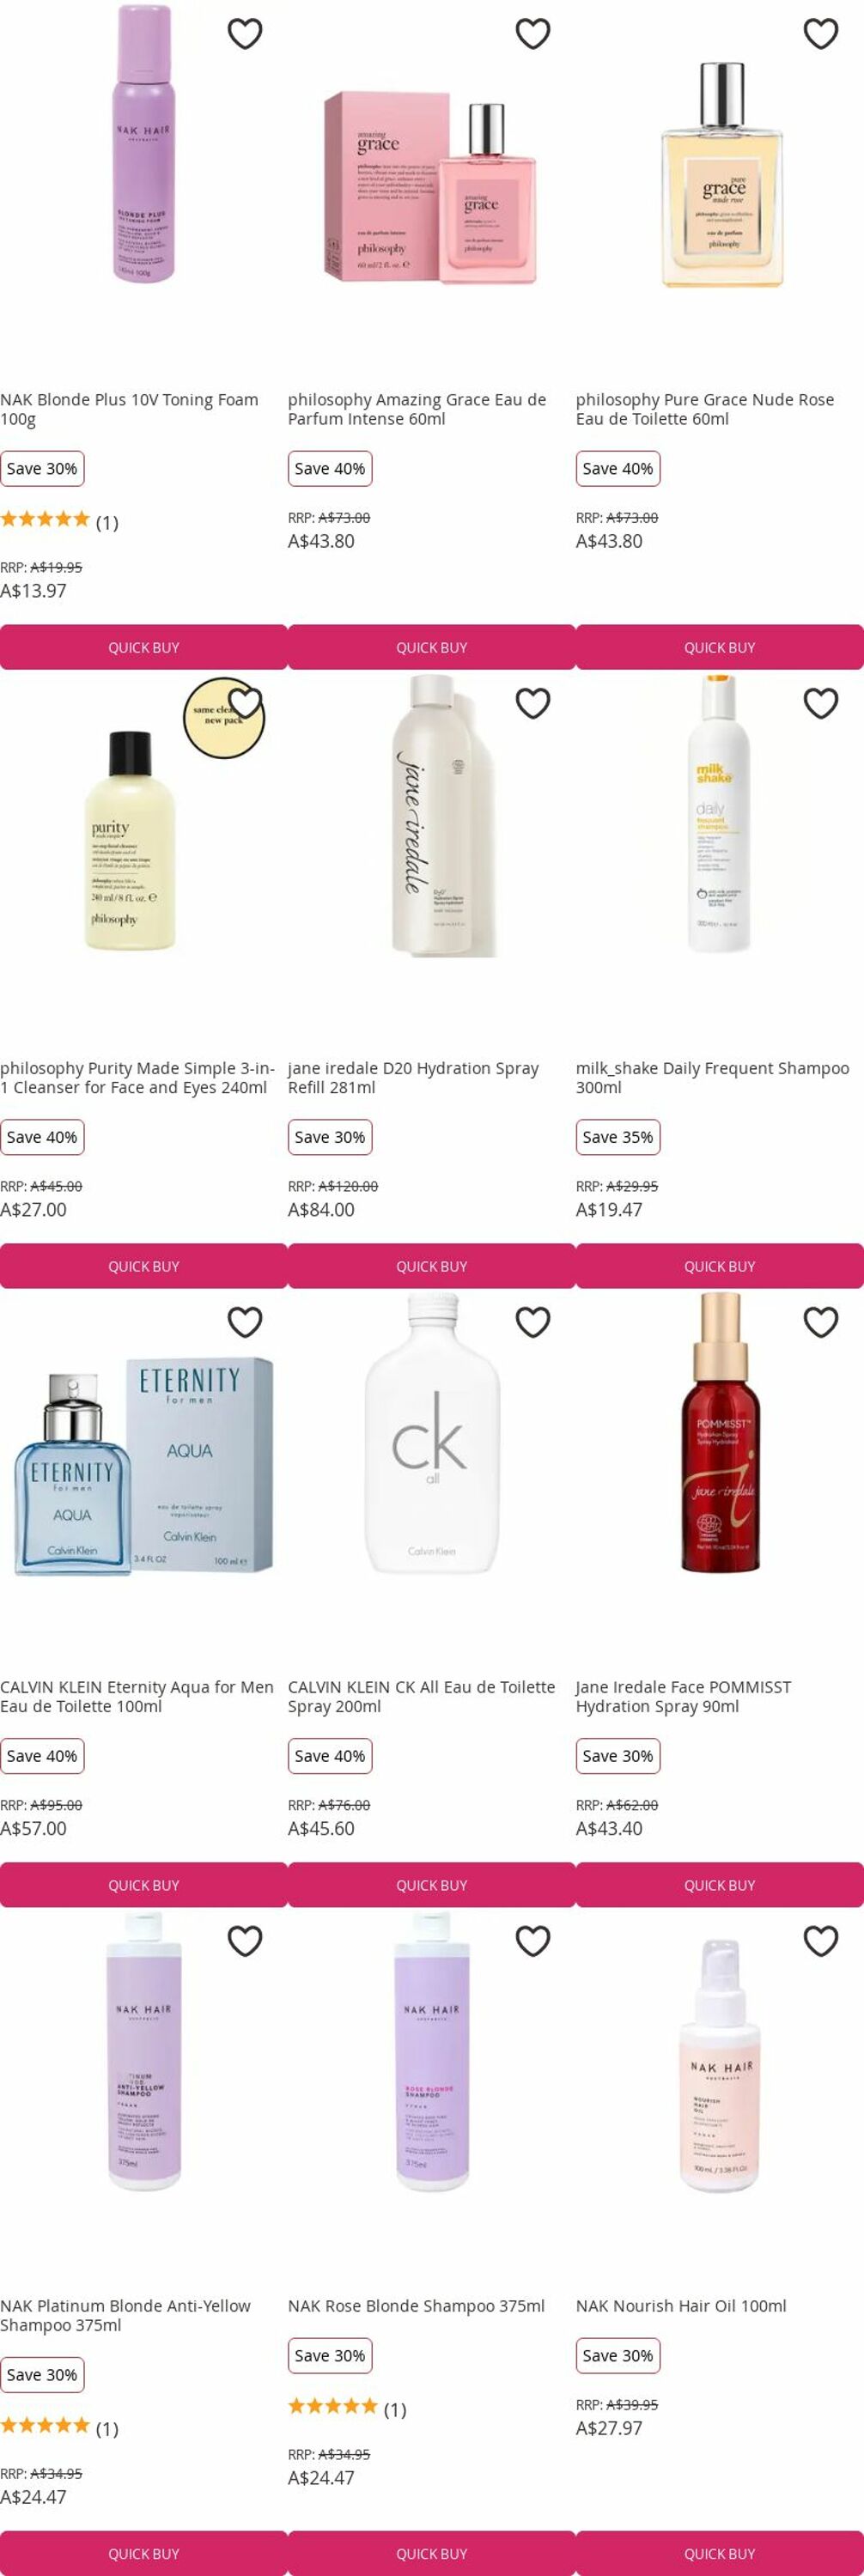The width and height of the screenshot is (864, 2576).
Task: Add NAK Rose Blonde Shampoo to wishlist
Action: (x=533, y=1941)
